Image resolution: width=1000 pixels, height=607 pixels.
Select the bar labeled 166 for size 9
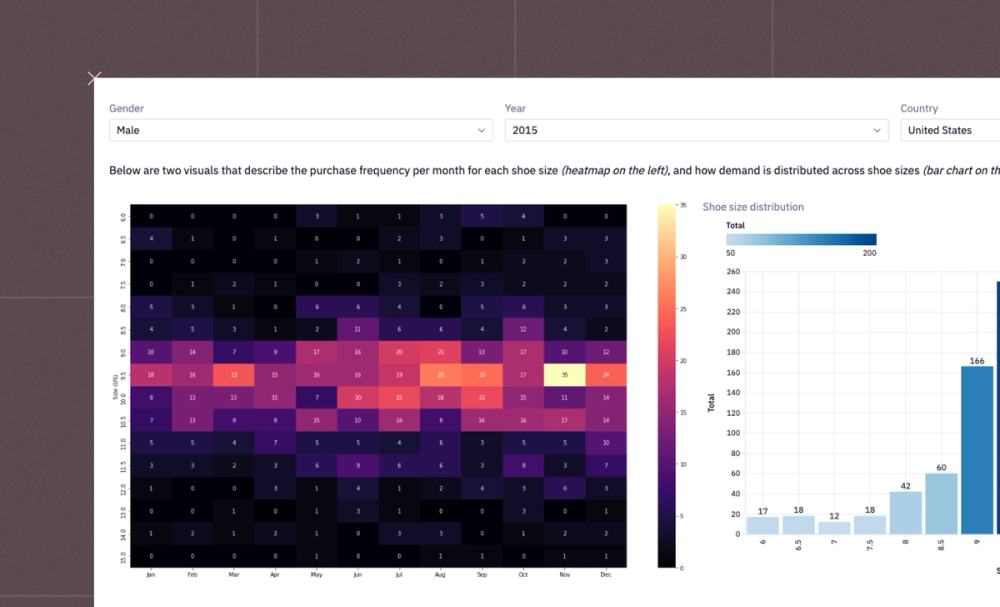click(977, 450)
